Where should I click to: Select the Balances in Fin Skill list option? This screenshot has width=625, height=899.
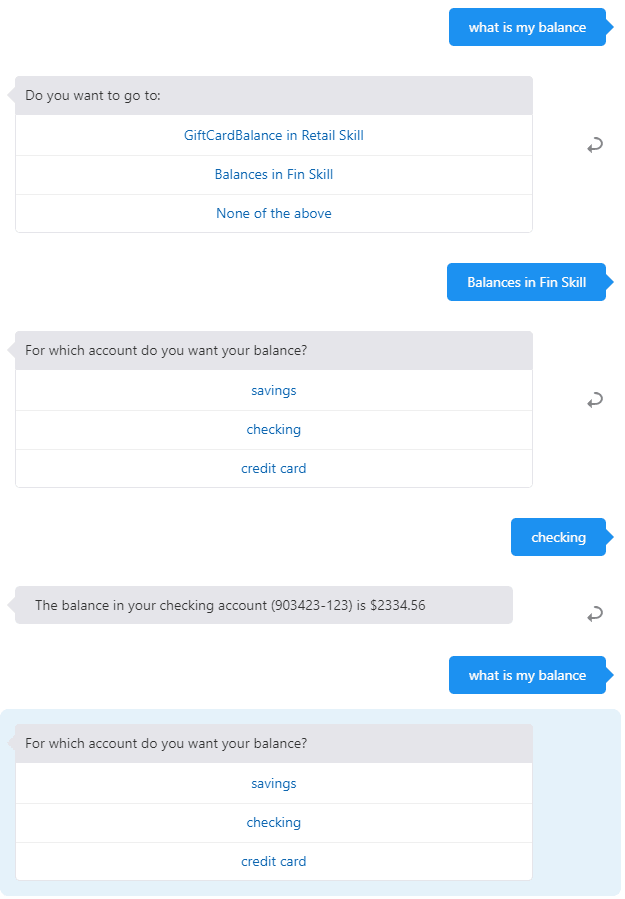(x=273, y=174)
